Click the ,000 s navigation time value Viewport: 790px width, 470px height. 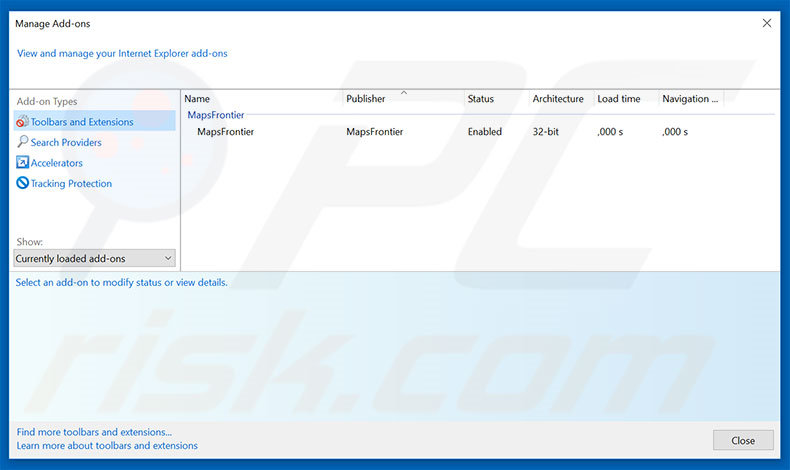point(675,132)
